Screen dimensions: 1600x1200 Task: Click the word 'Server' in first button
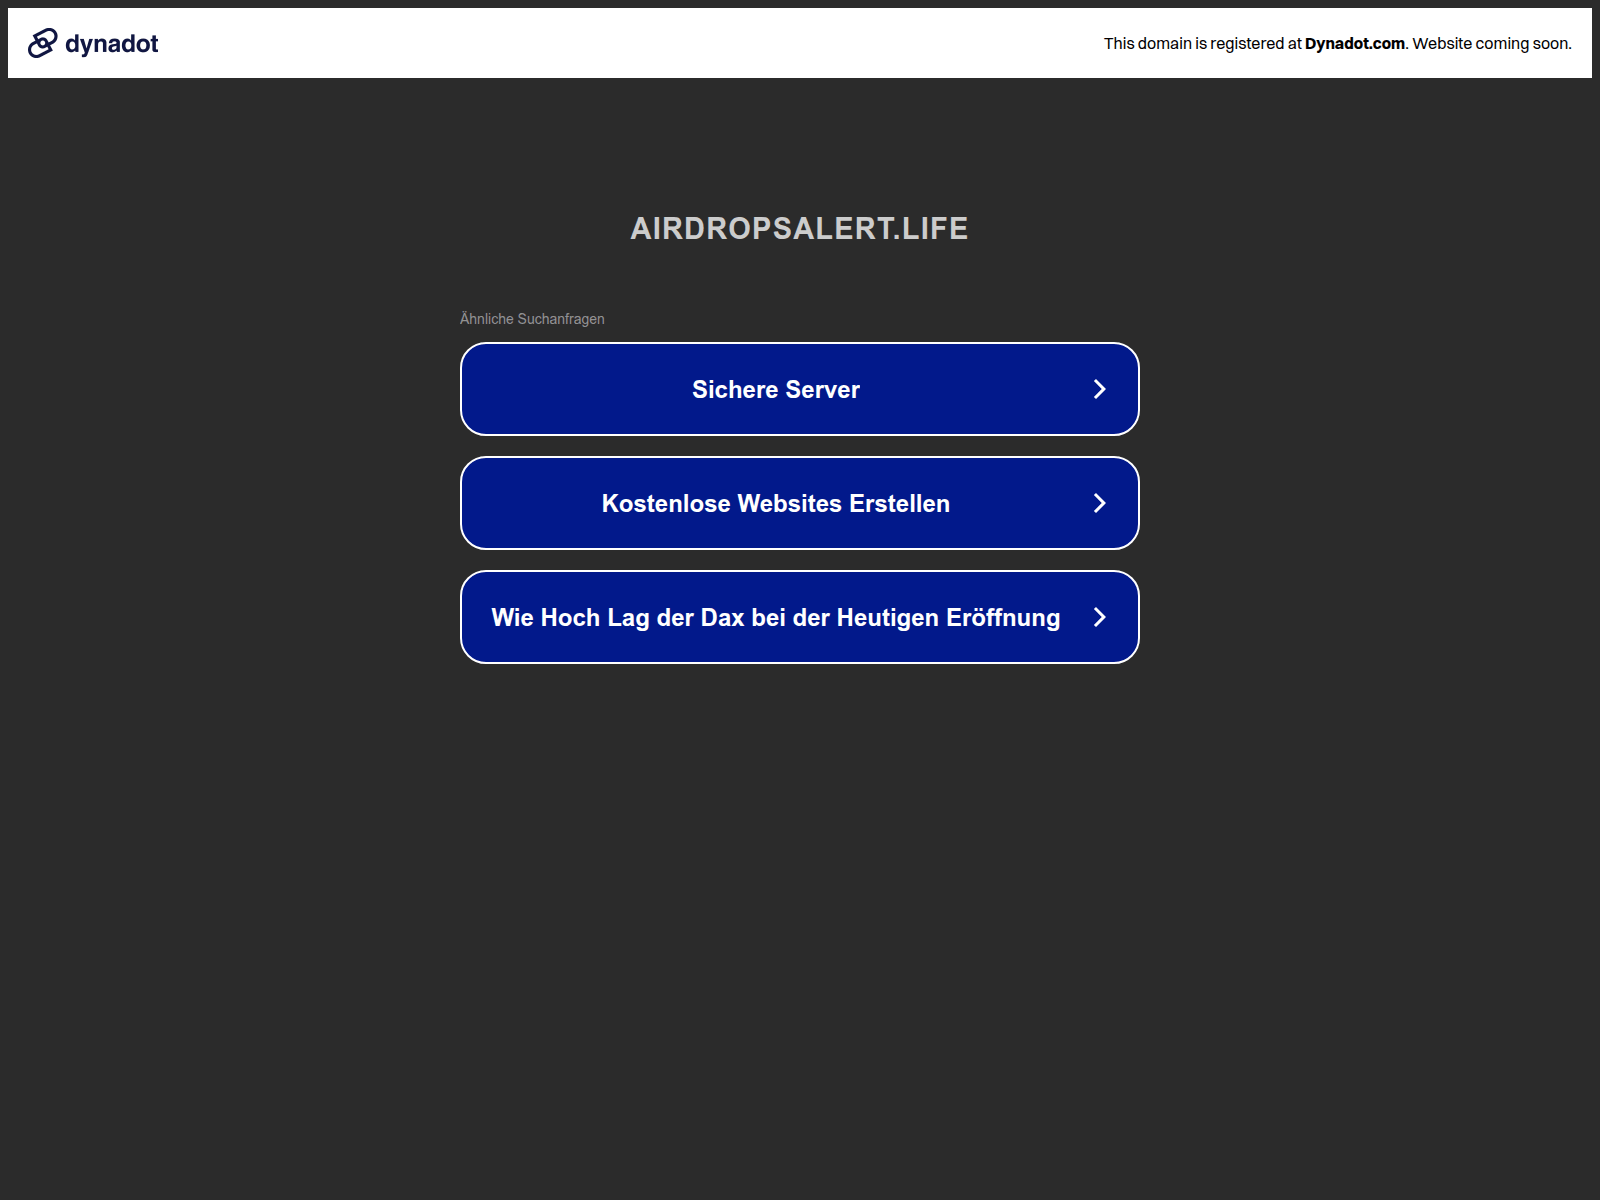click(x=823, y=389)
